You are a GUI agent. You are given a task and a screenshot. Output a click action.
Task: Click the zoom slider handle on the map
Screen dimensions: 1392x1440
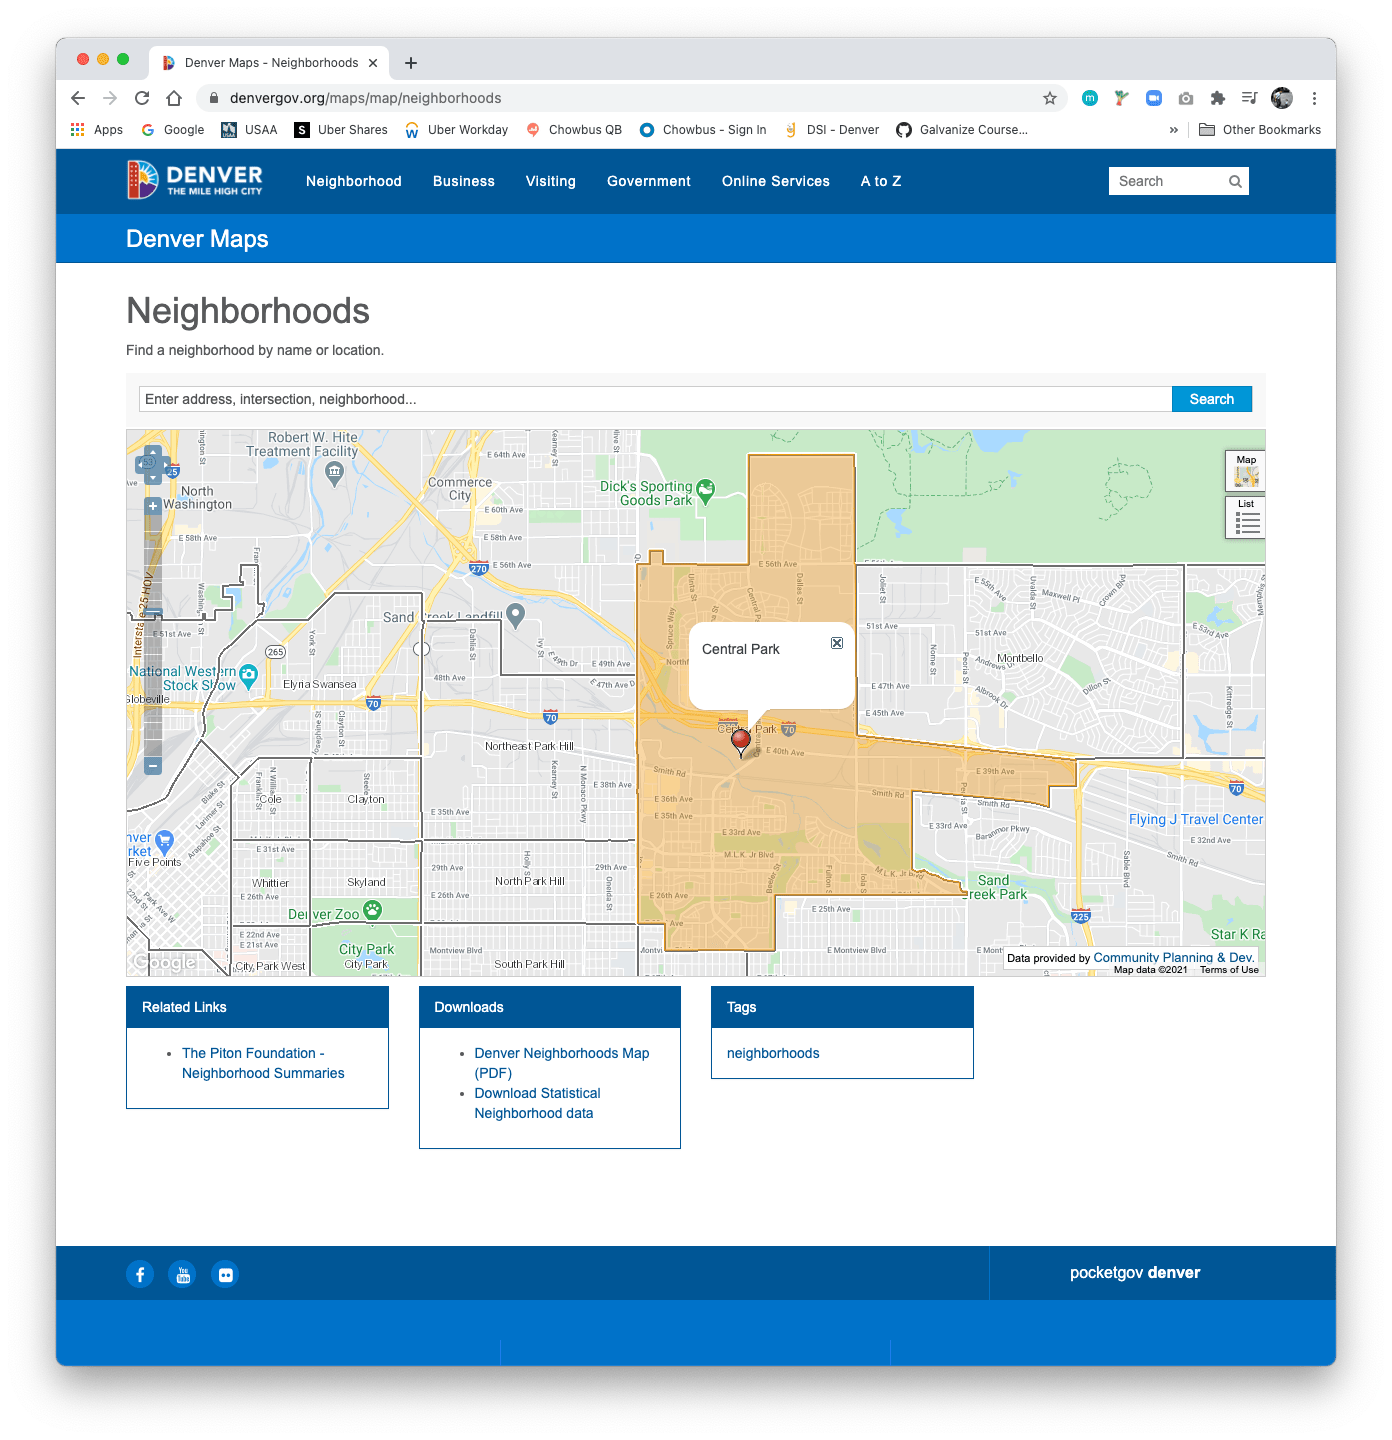tap(153, 612)
